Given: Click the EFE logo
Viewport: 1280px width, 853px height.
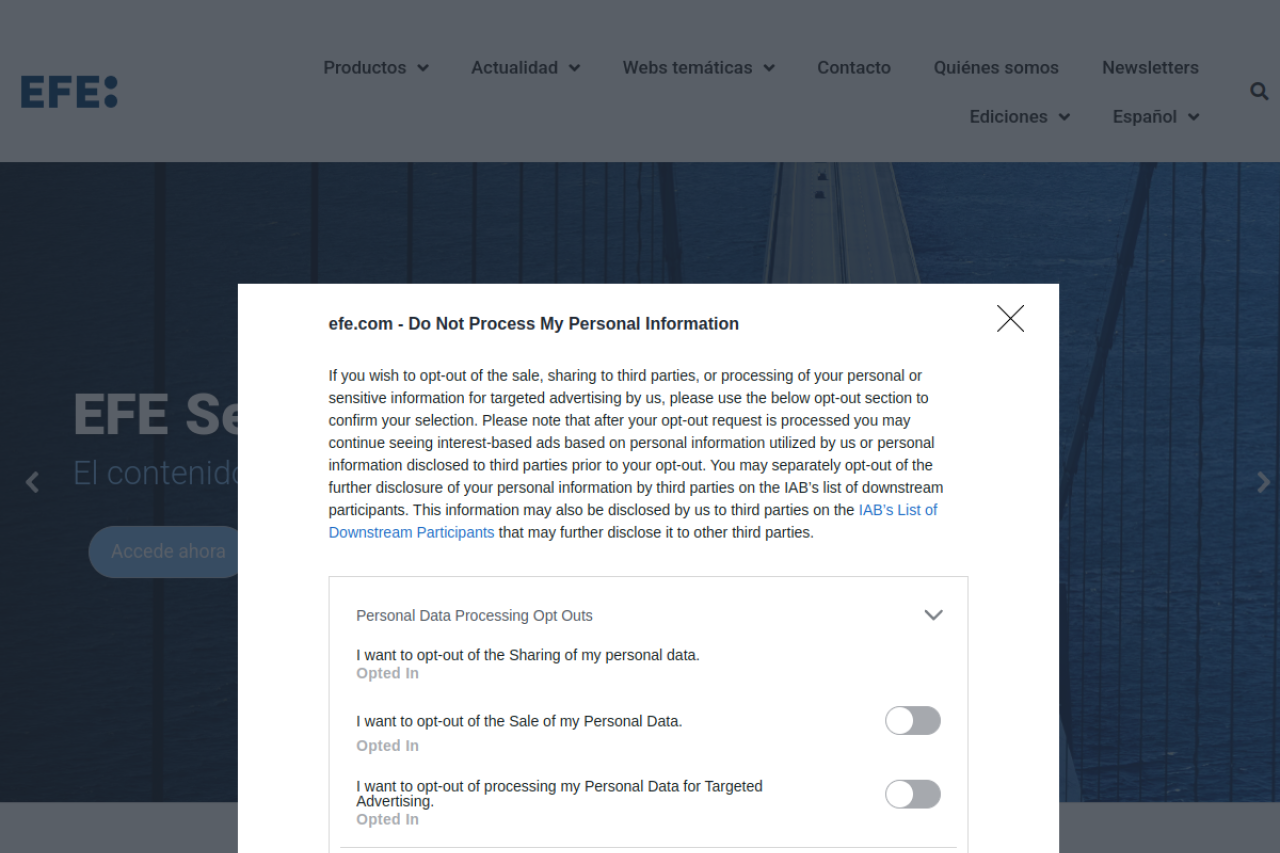Looking at the screenshot, I should [69, 92].
